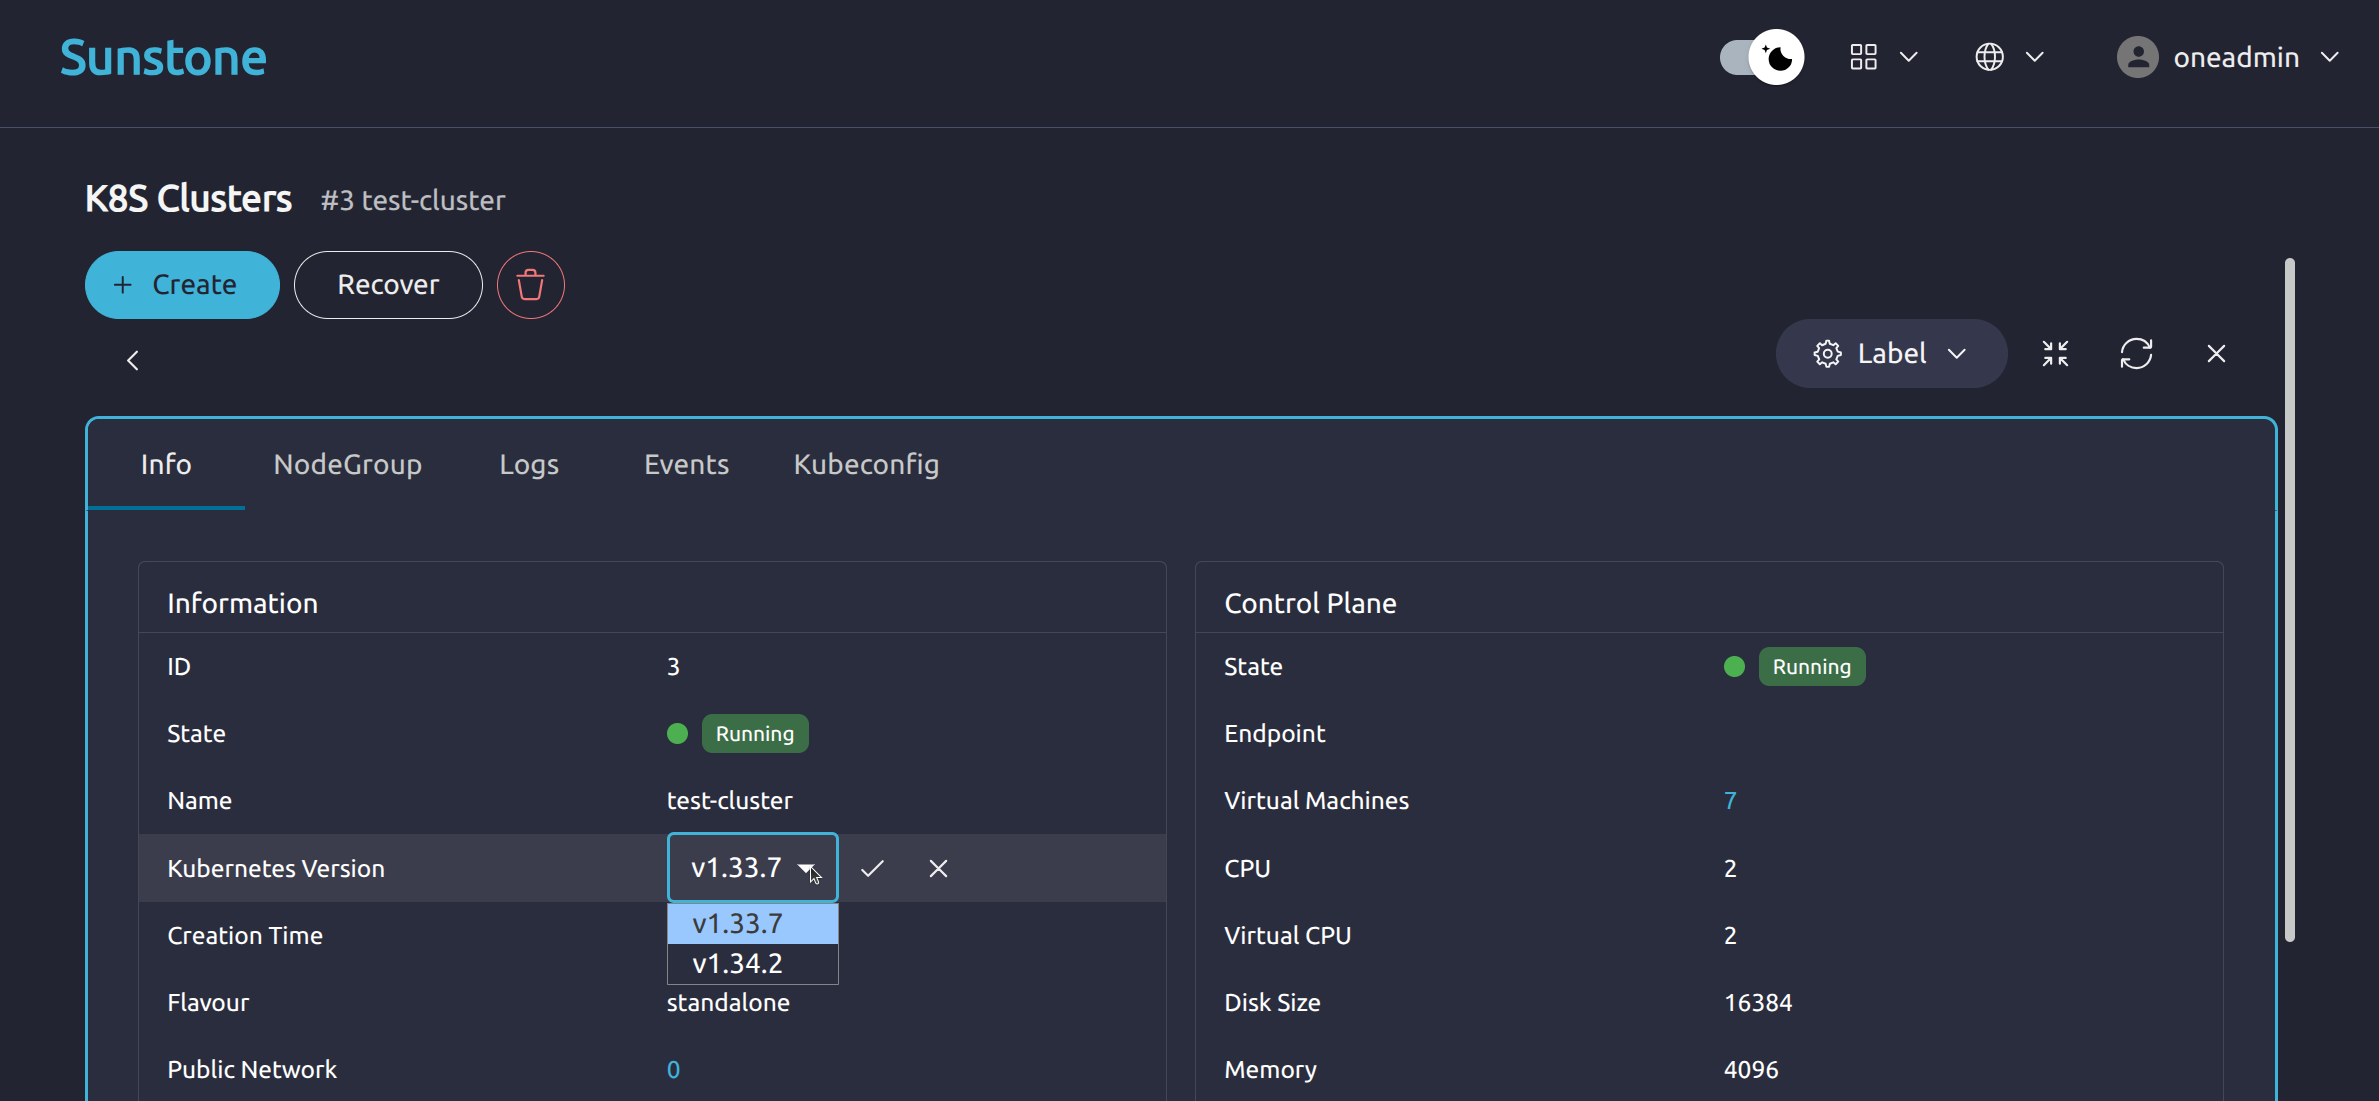Confirm version change with checkmark
Image resolution: width=2379 pixels, height=1101 pixels.
pos(872,868)
